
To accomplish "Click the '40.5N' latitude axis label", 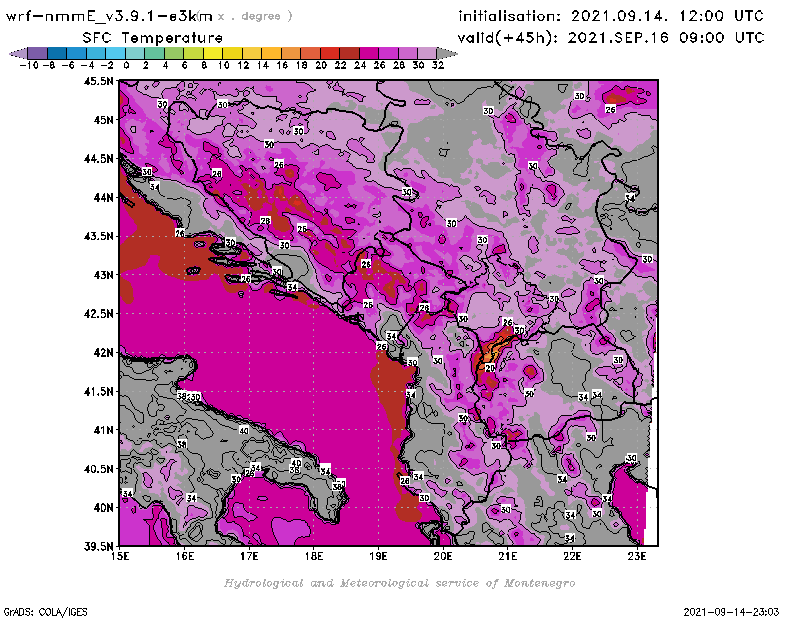I will pyautogui.click(x=98, y=469).
